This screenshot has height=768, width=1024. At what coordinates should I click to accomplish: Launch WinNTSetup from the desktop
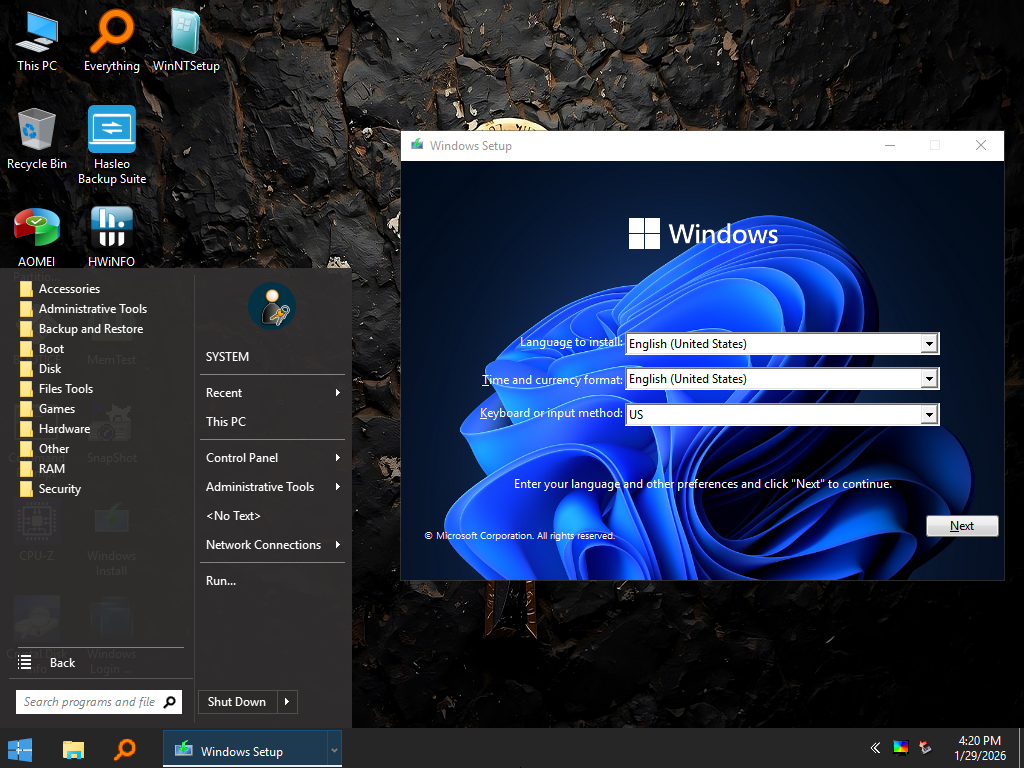click(x=184, y=30)
